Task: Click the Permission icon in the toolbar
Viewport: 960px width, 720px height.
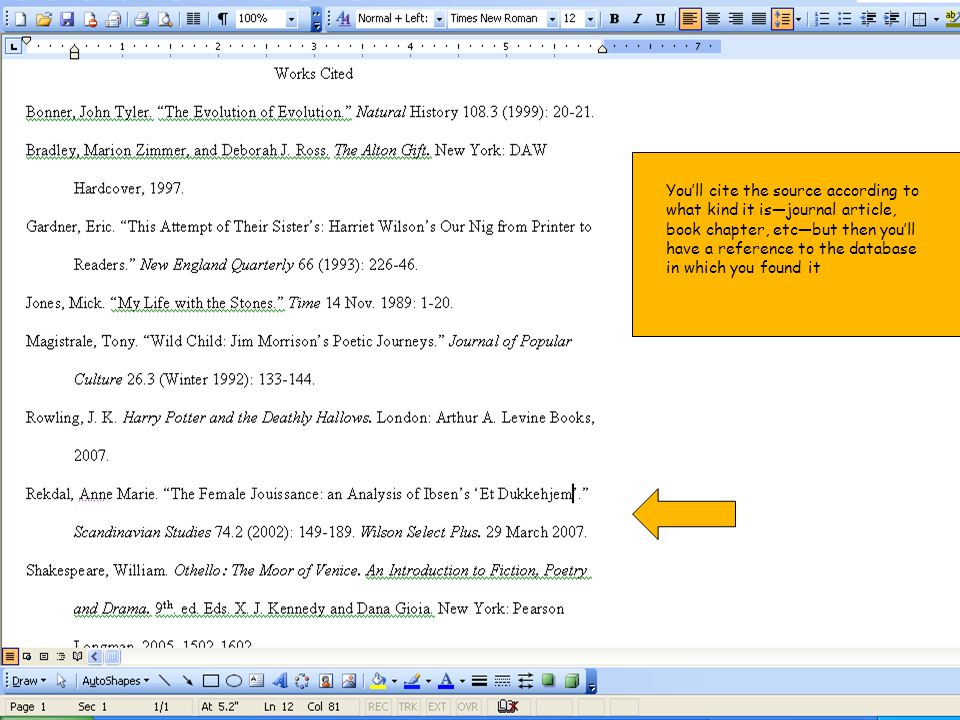Action: [x=90, y=19]
